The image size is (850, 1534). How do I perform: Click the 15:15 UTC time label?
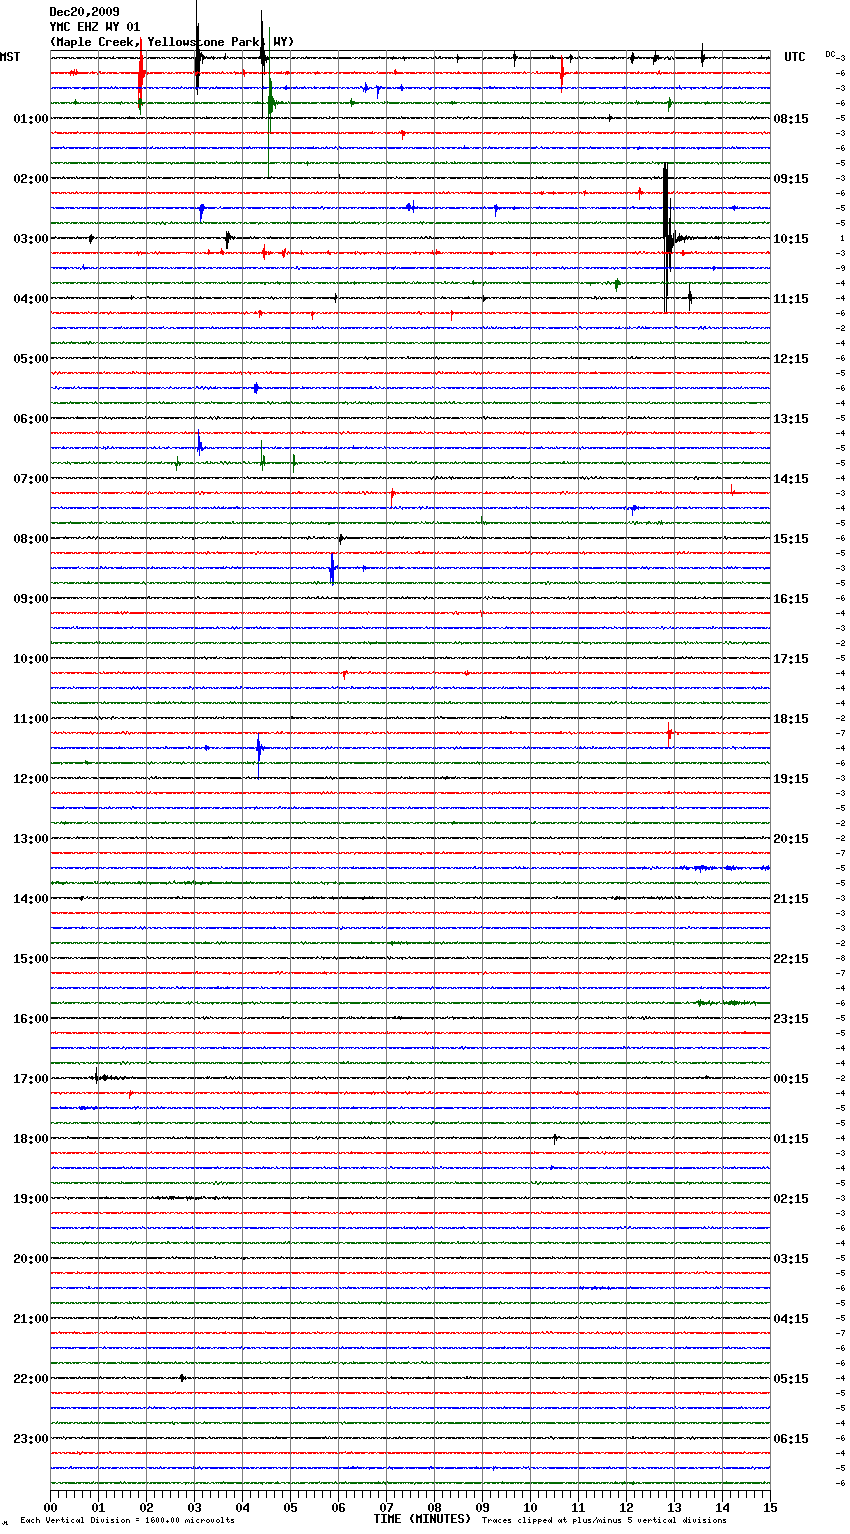(x=791, y=539)
